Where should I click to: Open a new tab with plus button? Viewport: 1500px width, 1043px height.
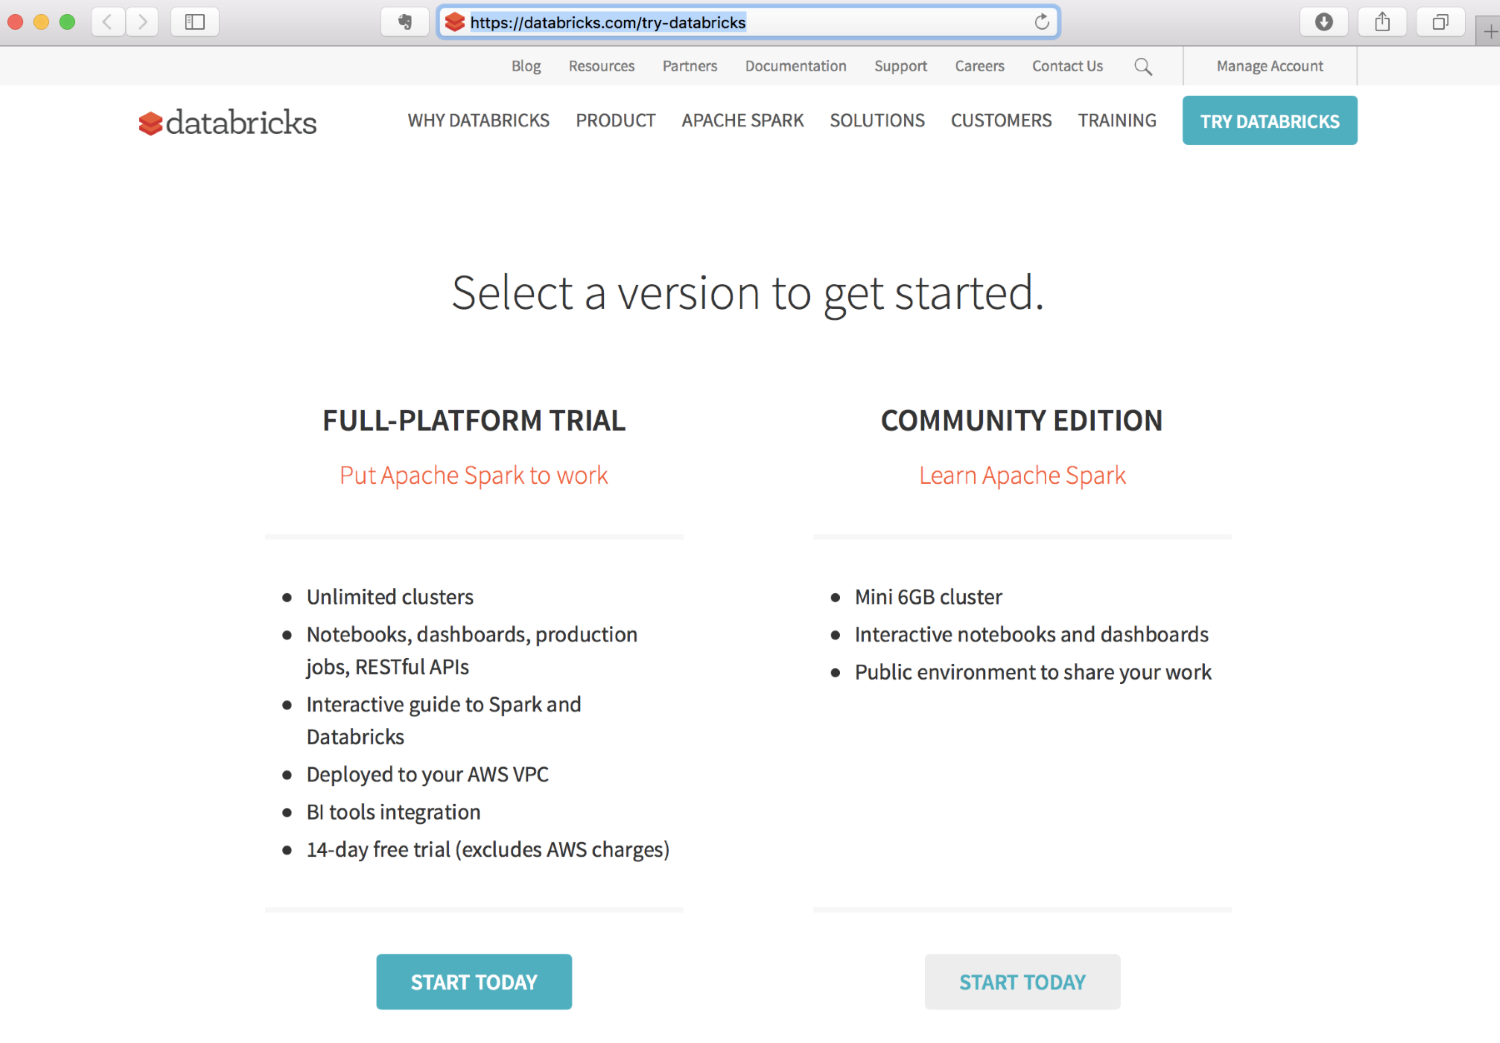tap(1489, 31)
